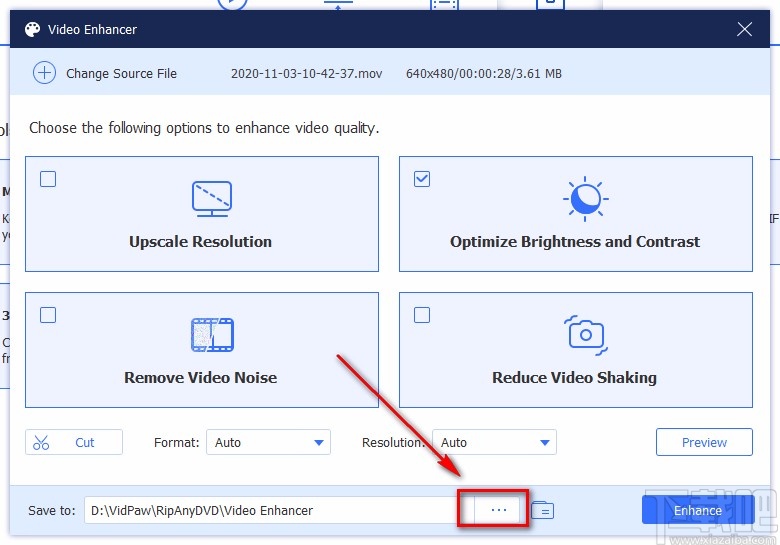Click the Cut button
This screenshot has width=780, height=545.
74,442
